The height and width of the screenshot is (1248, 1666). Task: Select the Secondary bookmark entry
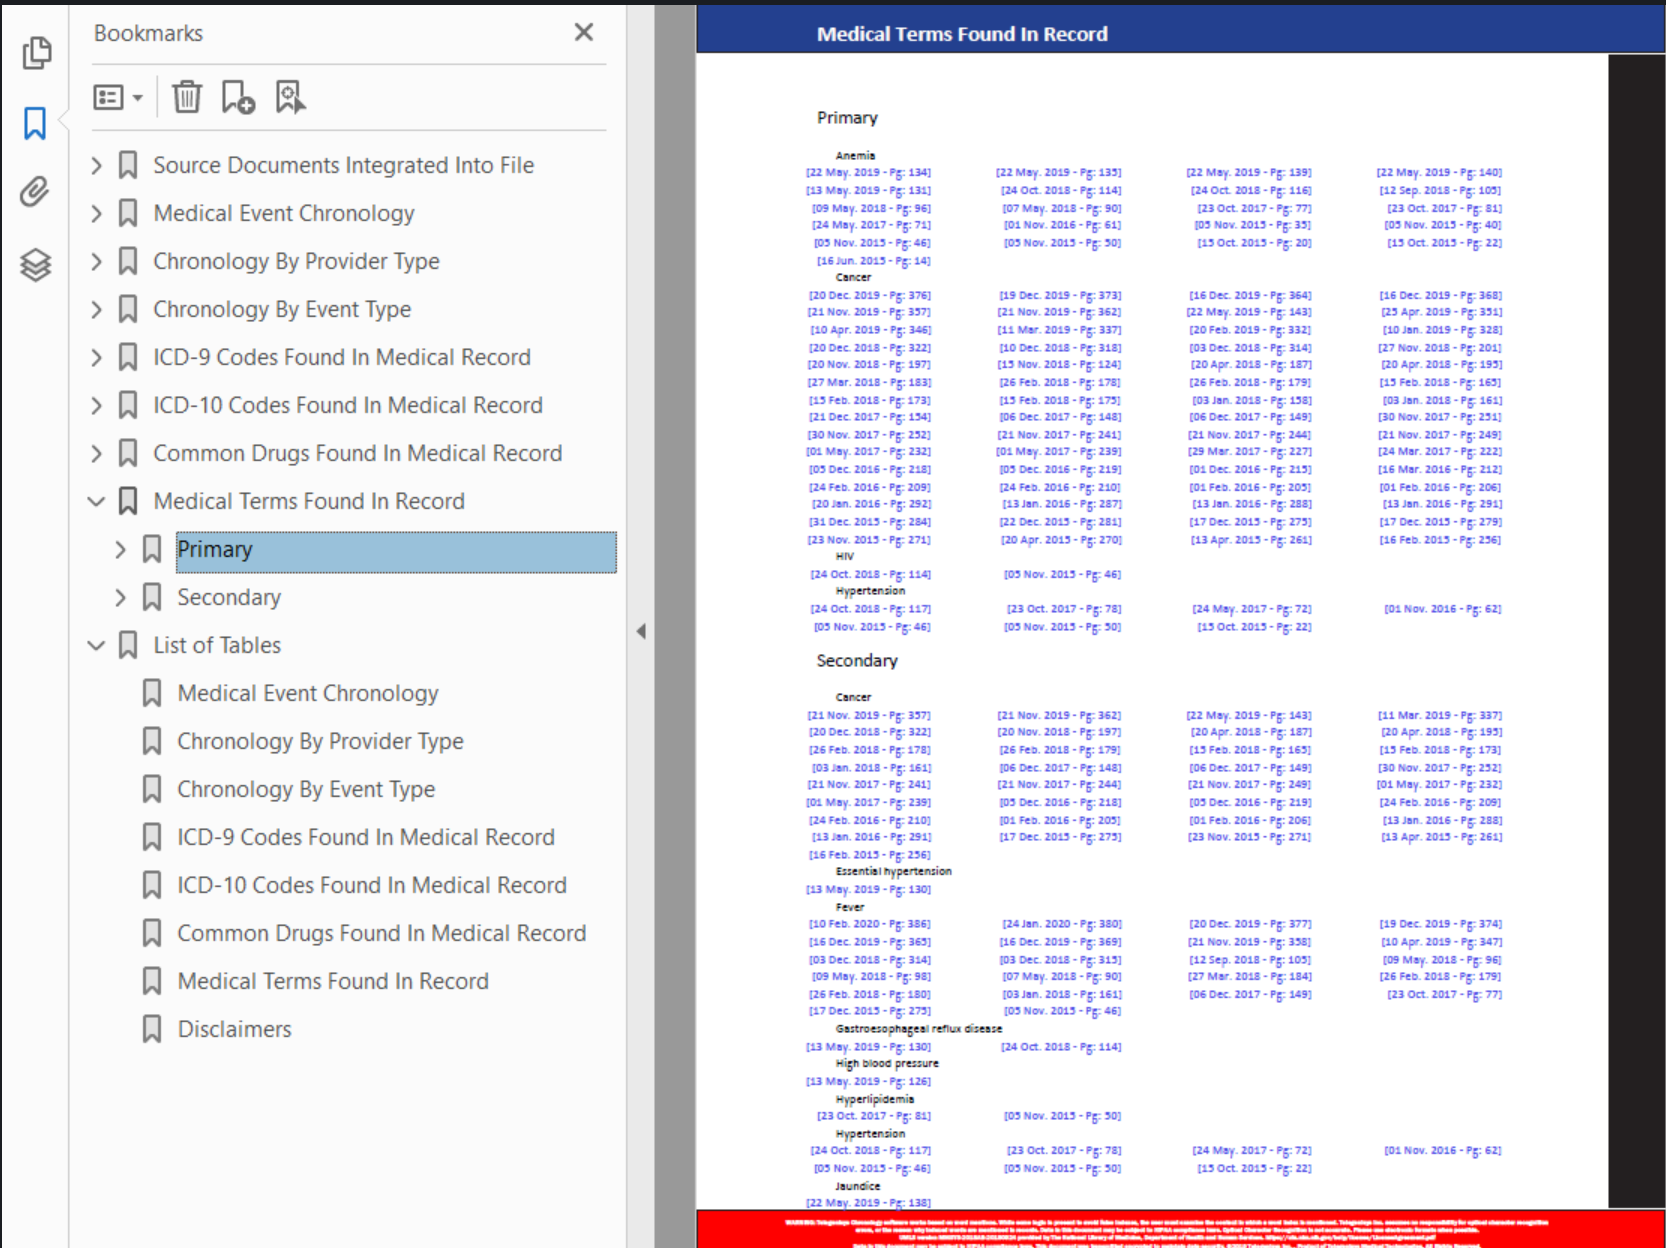click(229, 597)
